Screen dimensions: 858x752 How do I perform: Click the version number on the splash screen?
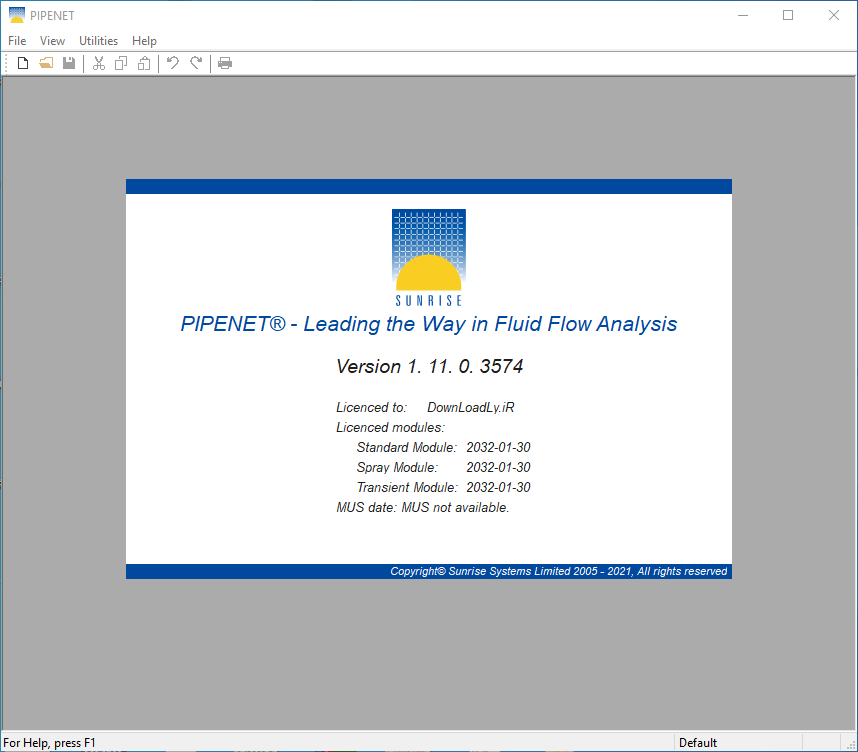tap(429, 366)
